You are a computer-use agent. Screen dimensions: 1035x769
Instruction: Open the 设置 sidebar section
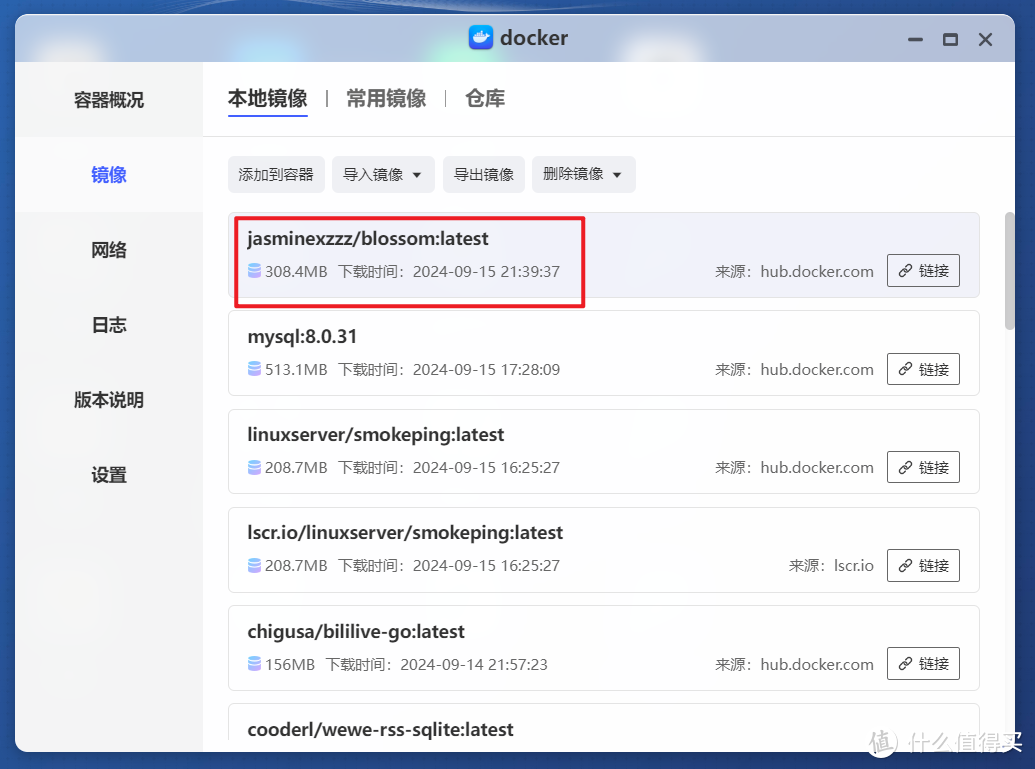[108, 475]
